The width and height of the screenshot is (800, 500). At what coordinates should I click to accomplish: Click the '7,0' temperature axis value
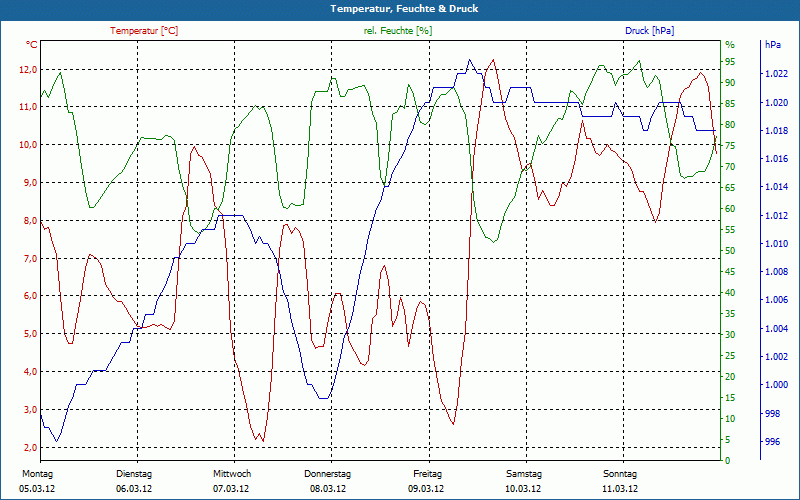click(31, 258)
